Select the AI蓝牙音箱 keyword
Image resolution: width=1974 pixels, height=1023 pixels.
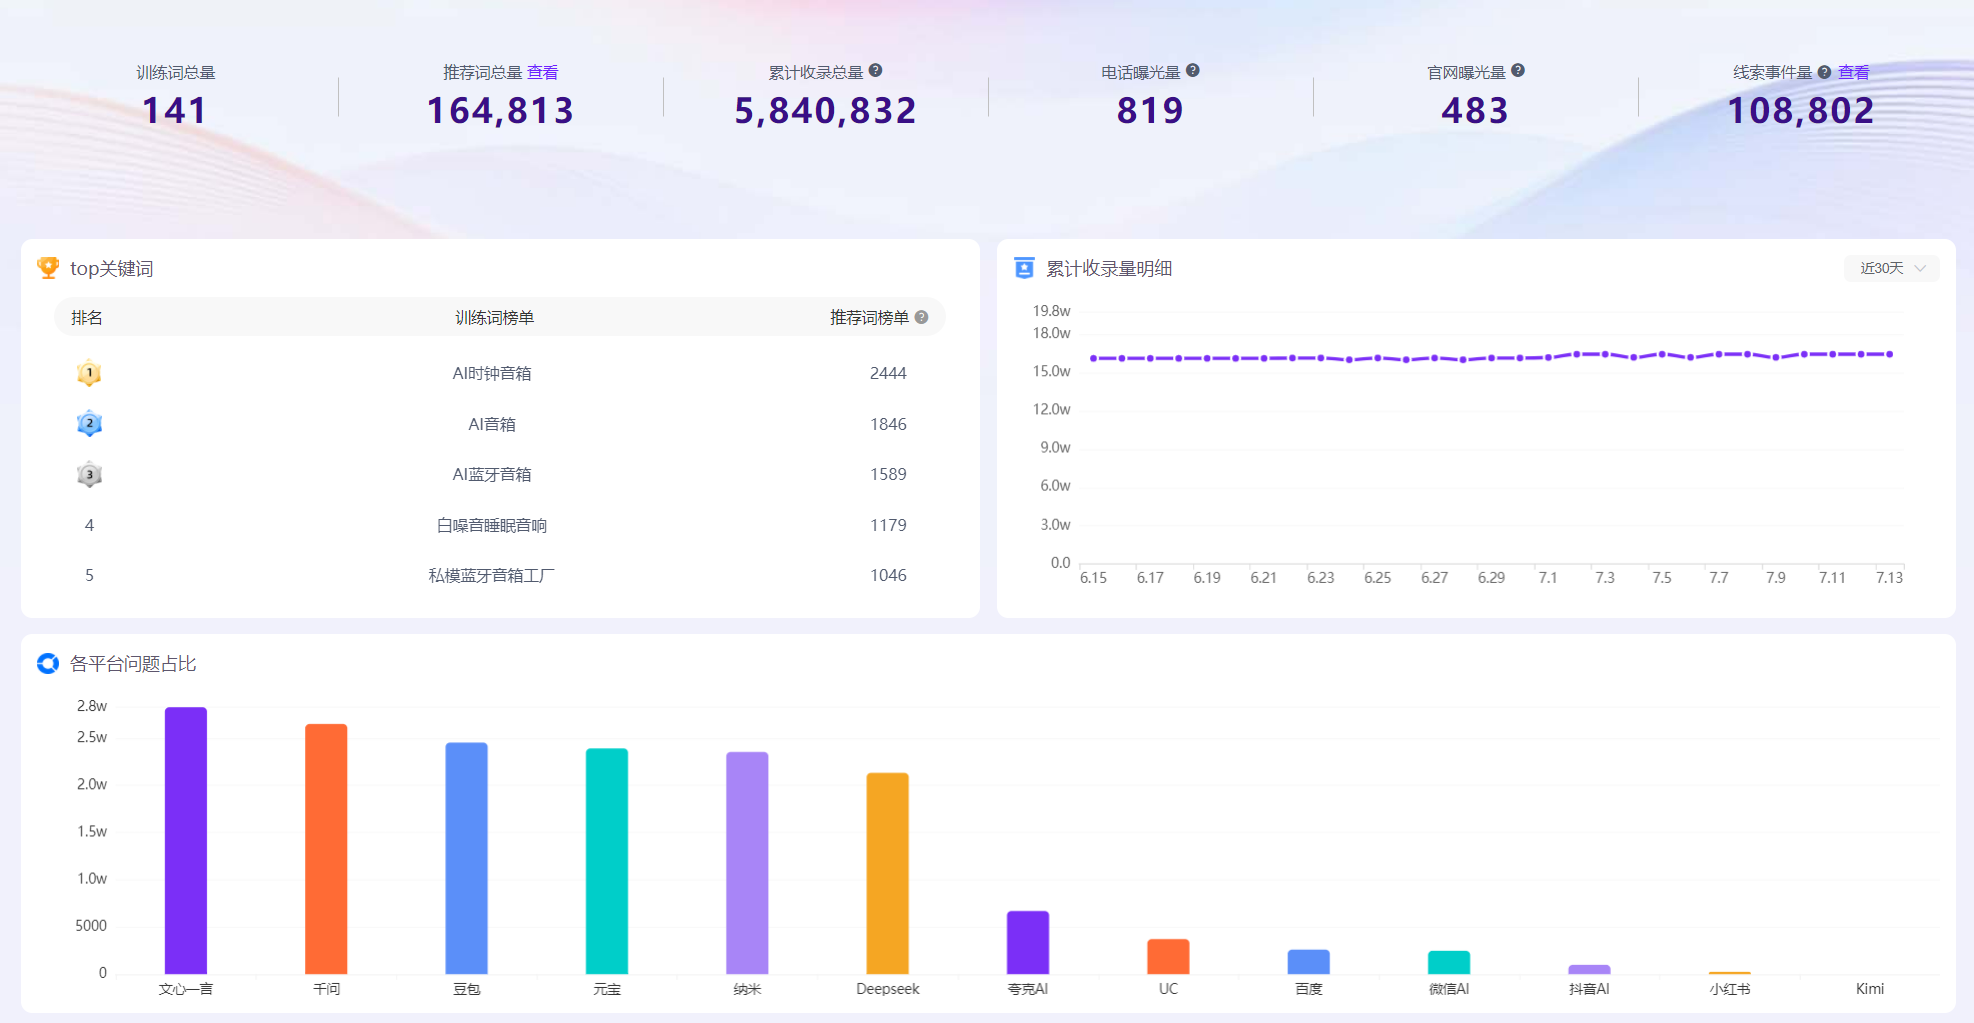[492, 474]
